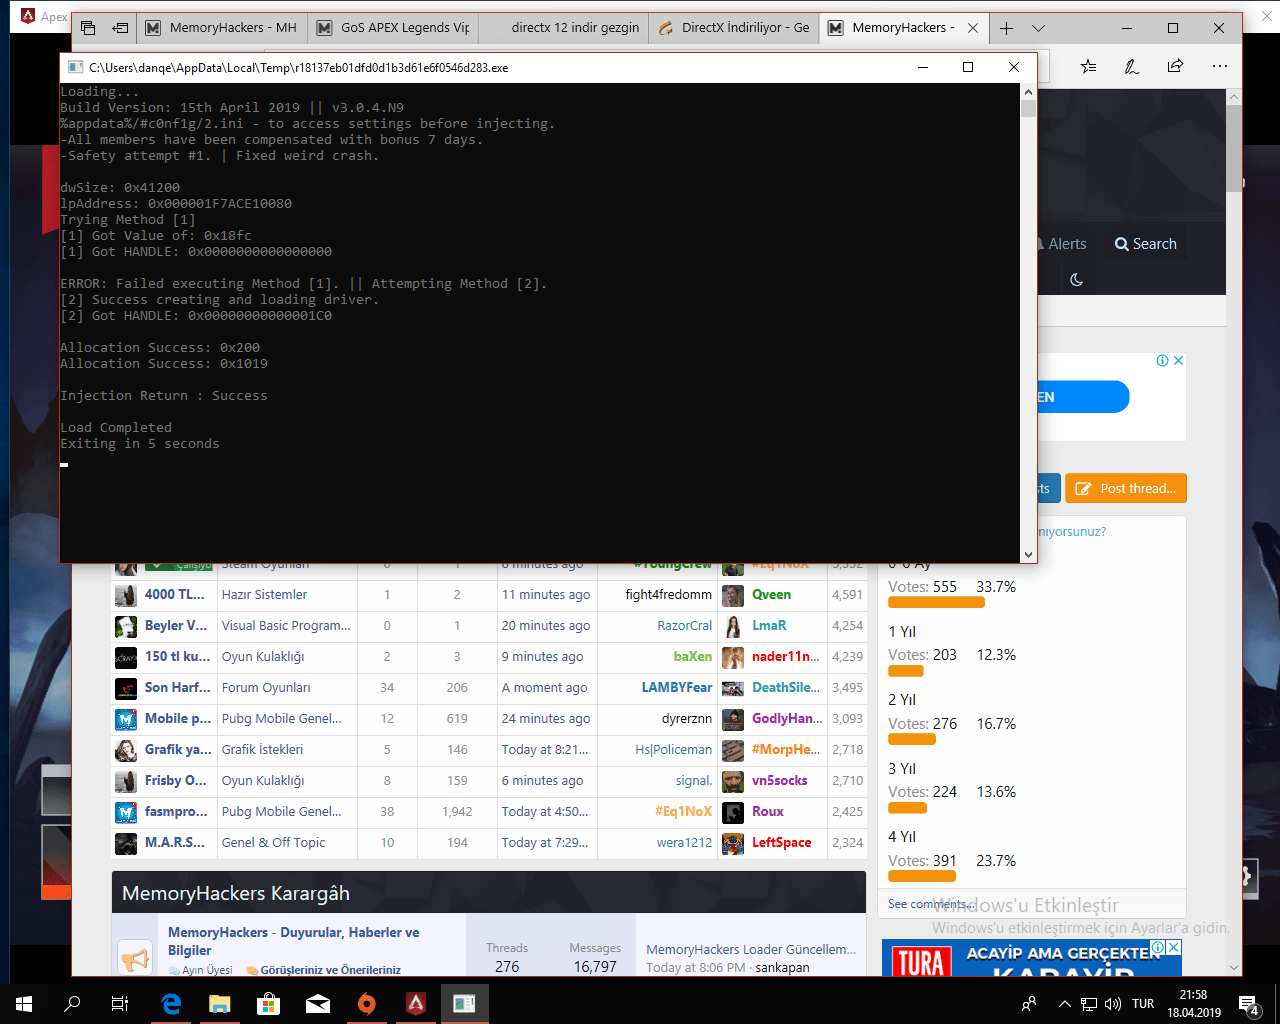The image size is (1280, 1024).
Task: Open the Alerts menu
Action: [x=1066, y=244]
